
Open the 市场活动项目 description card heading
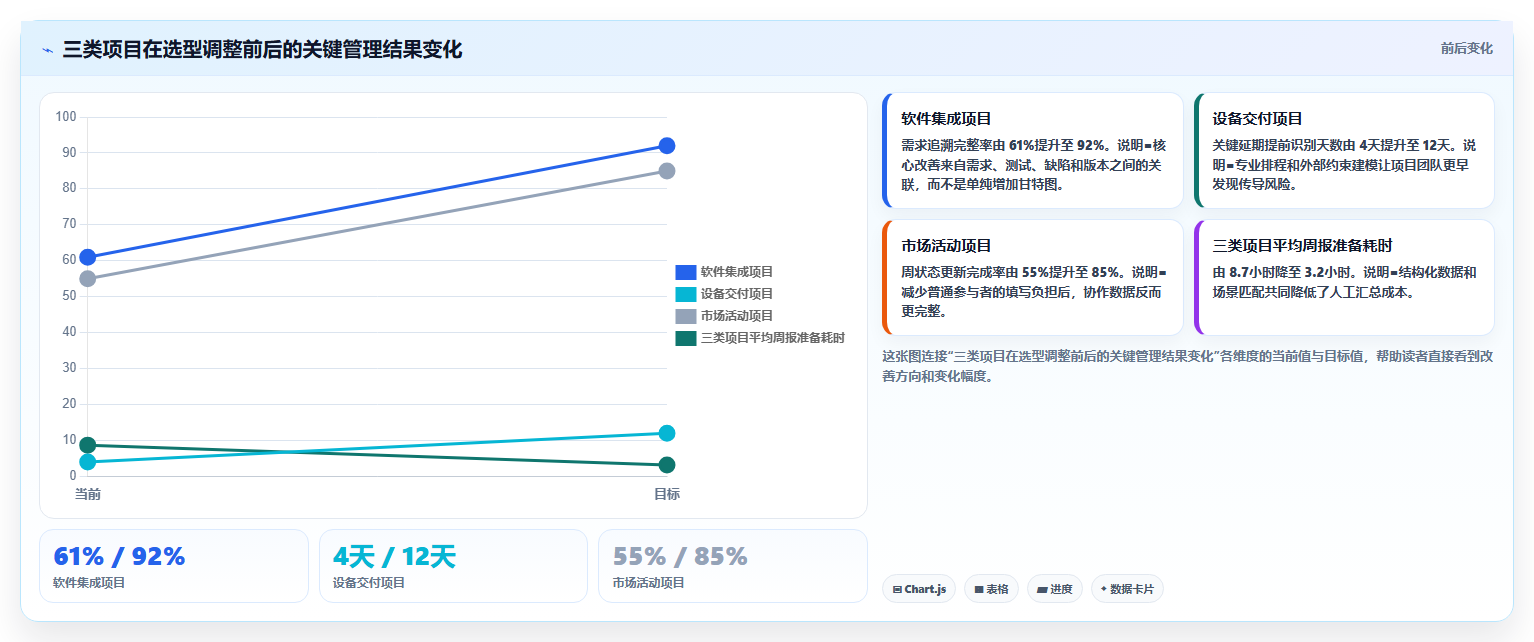[x=946, y=245]
